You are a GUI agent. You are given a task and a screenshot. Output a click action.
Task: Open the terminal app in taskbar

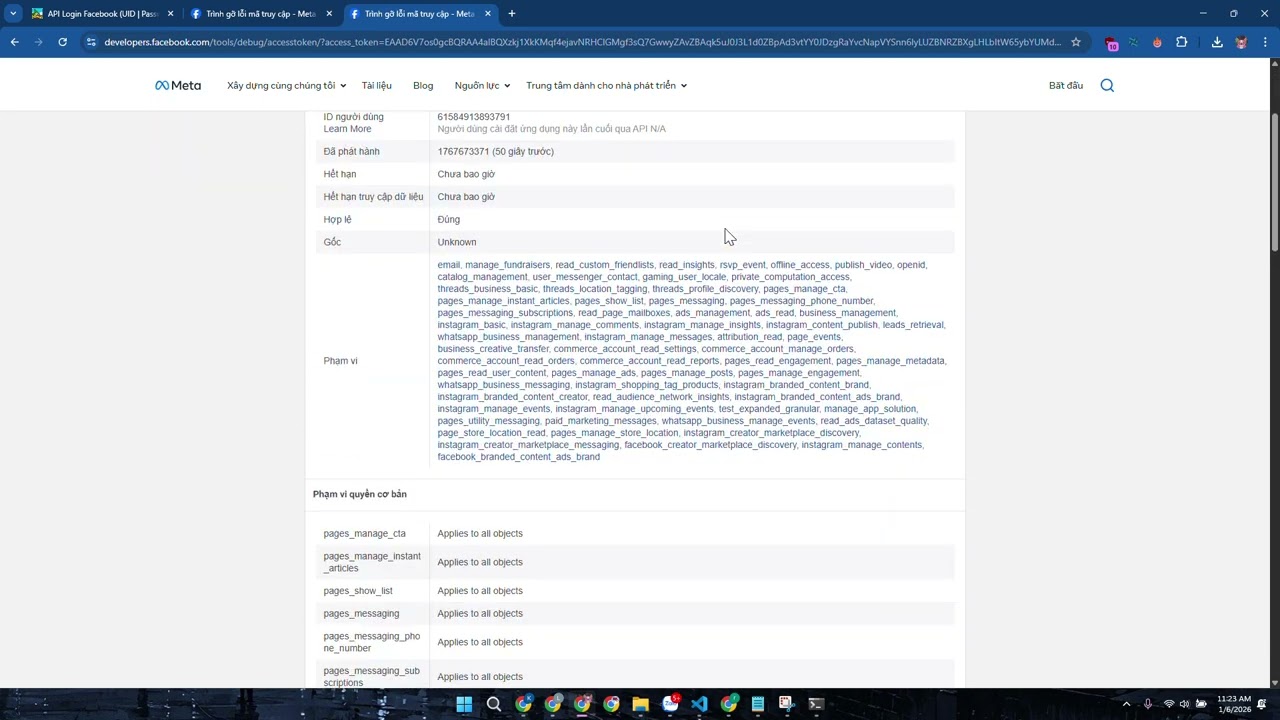(816, 704)
